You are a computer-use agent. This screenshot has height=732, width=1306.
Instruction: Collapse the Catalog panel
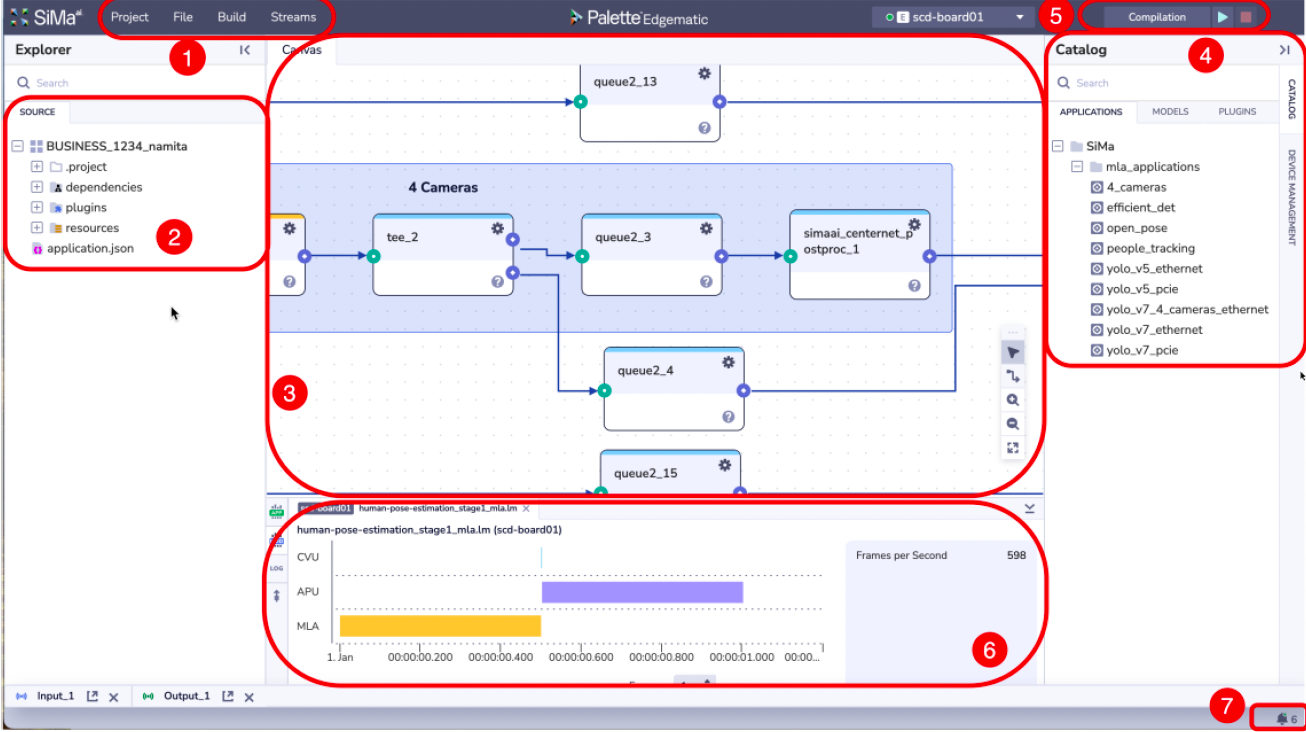(x=1284, y=50)
